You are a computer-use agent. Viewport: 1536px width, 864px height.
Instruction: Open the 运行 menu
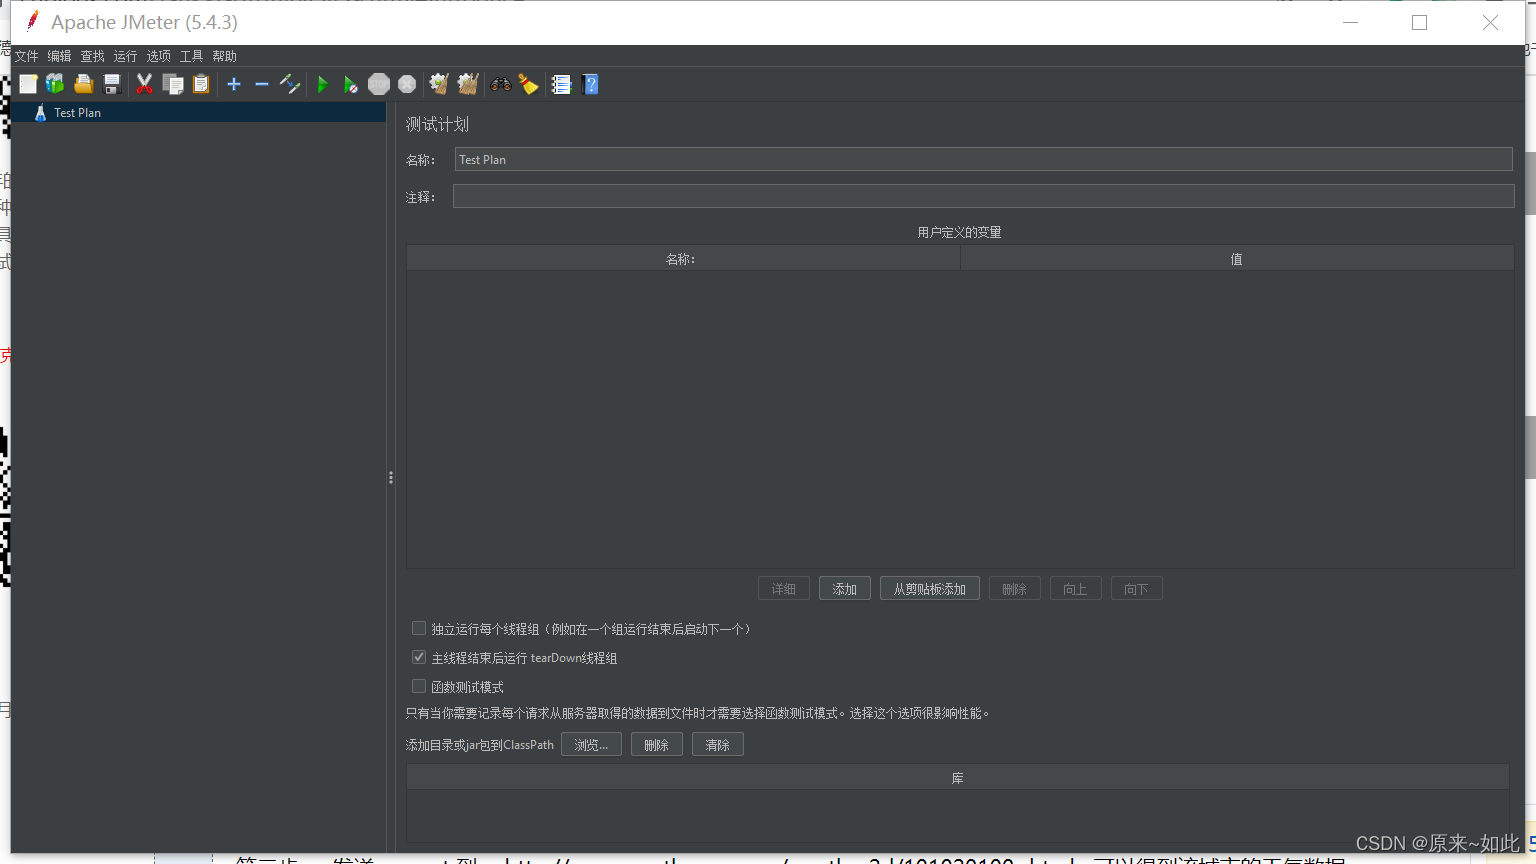(x=125, y=56)
